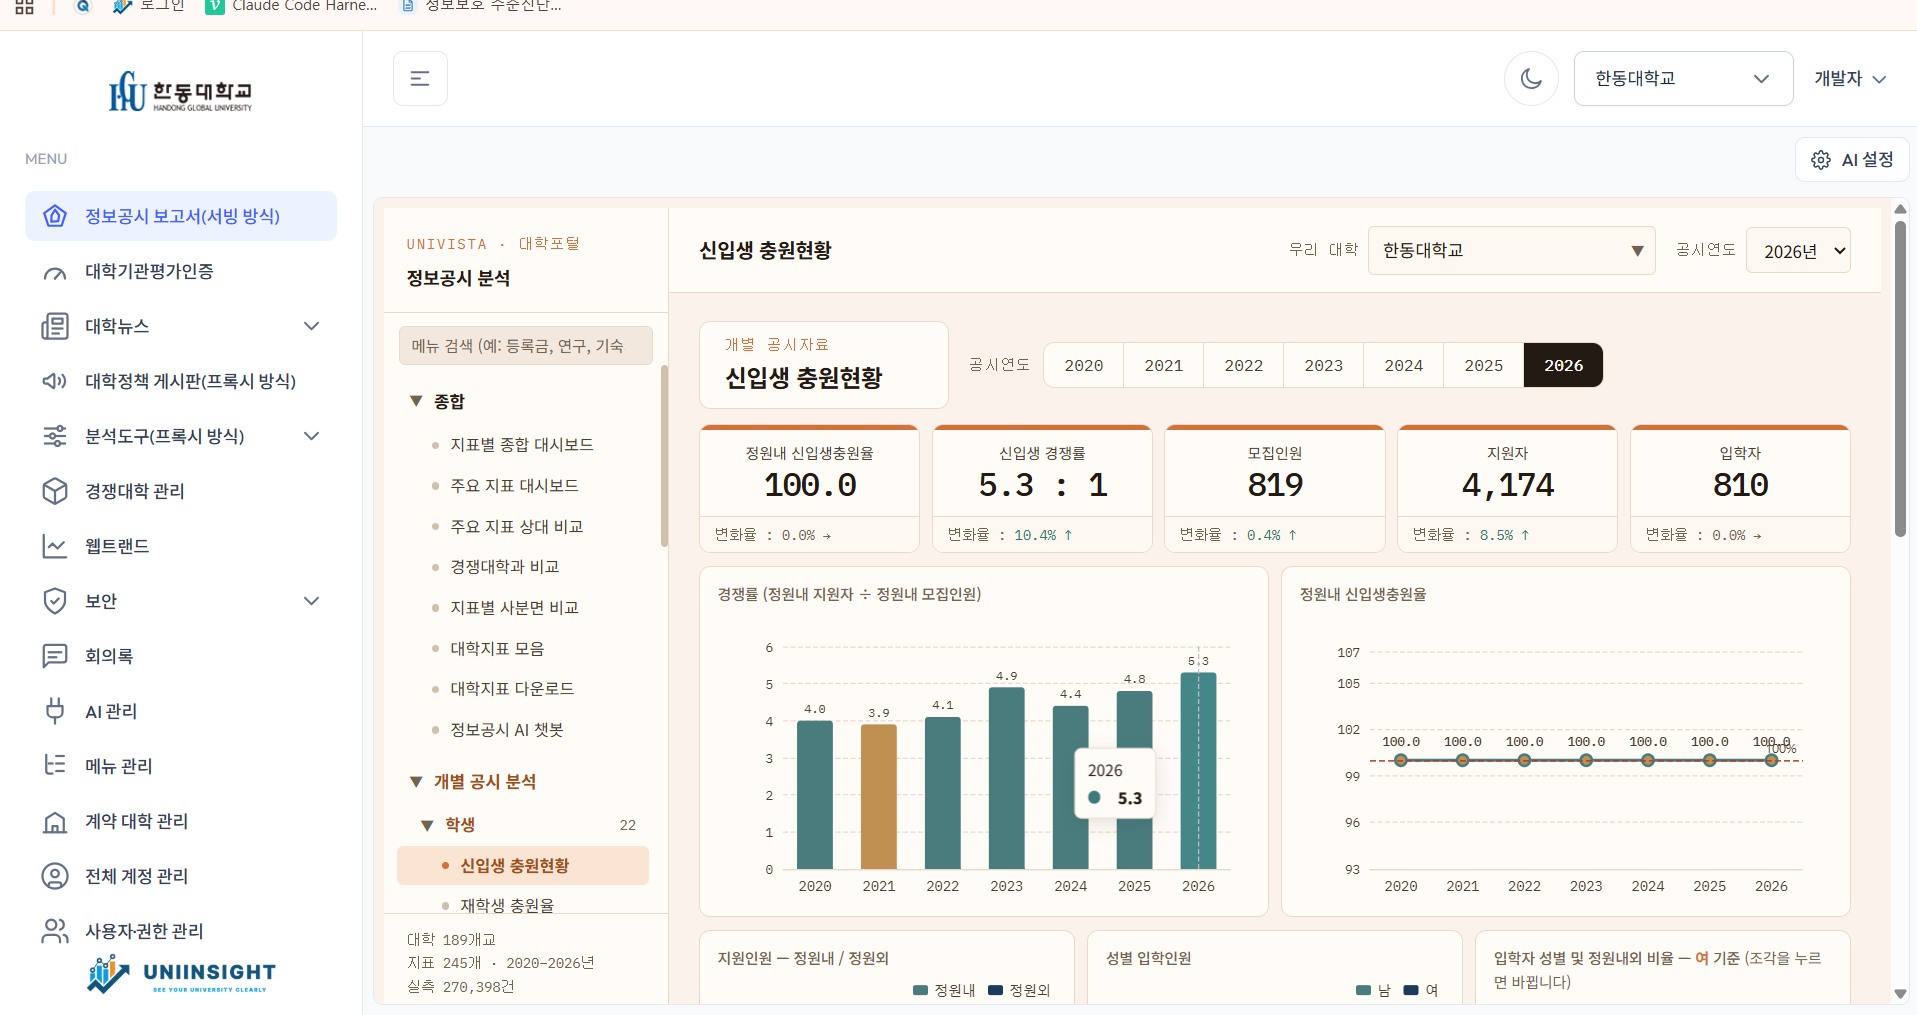The height and width of the screenshot is (1015, 1917).
Task: Click the 사용자·권한 관리 users icon
Action: pos(55,931)
